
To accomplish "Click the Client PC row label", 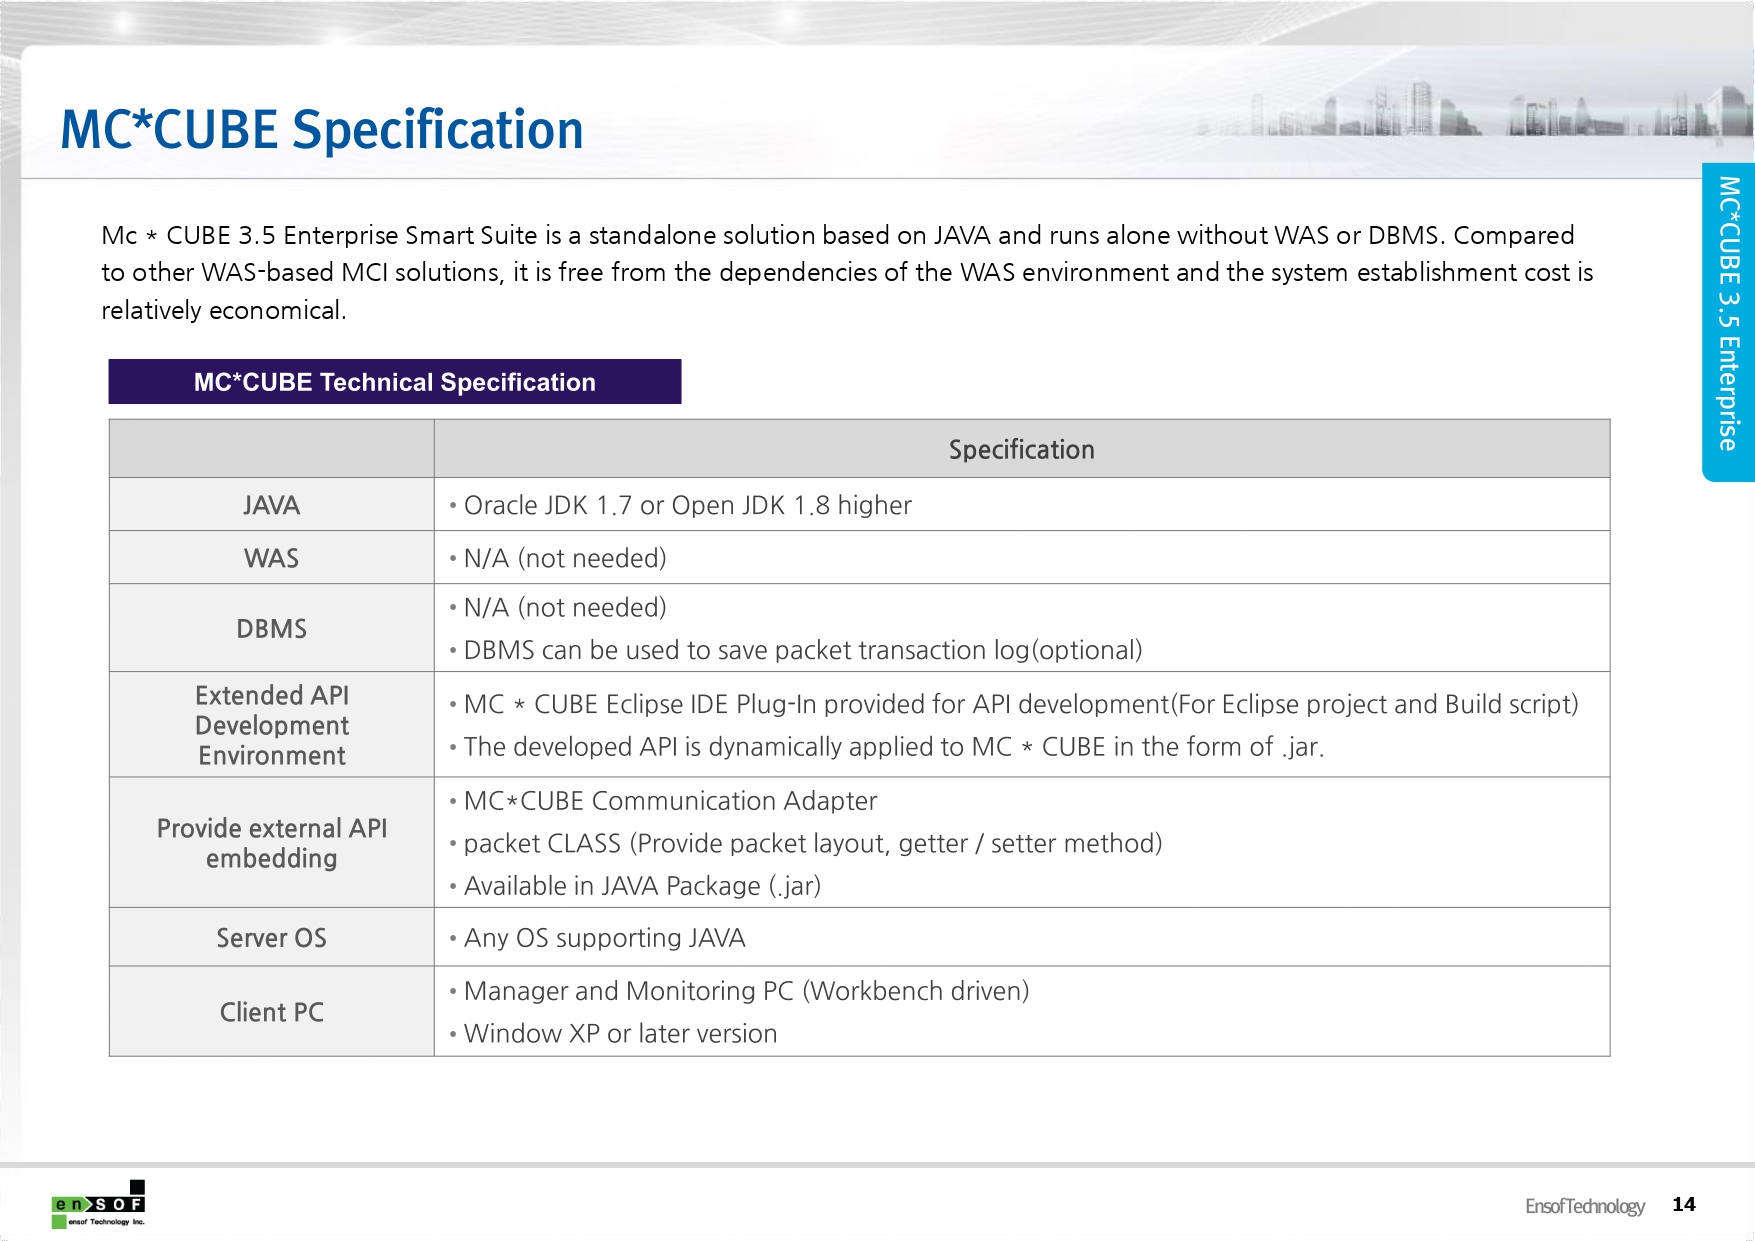I will [x=271, y=1012].
